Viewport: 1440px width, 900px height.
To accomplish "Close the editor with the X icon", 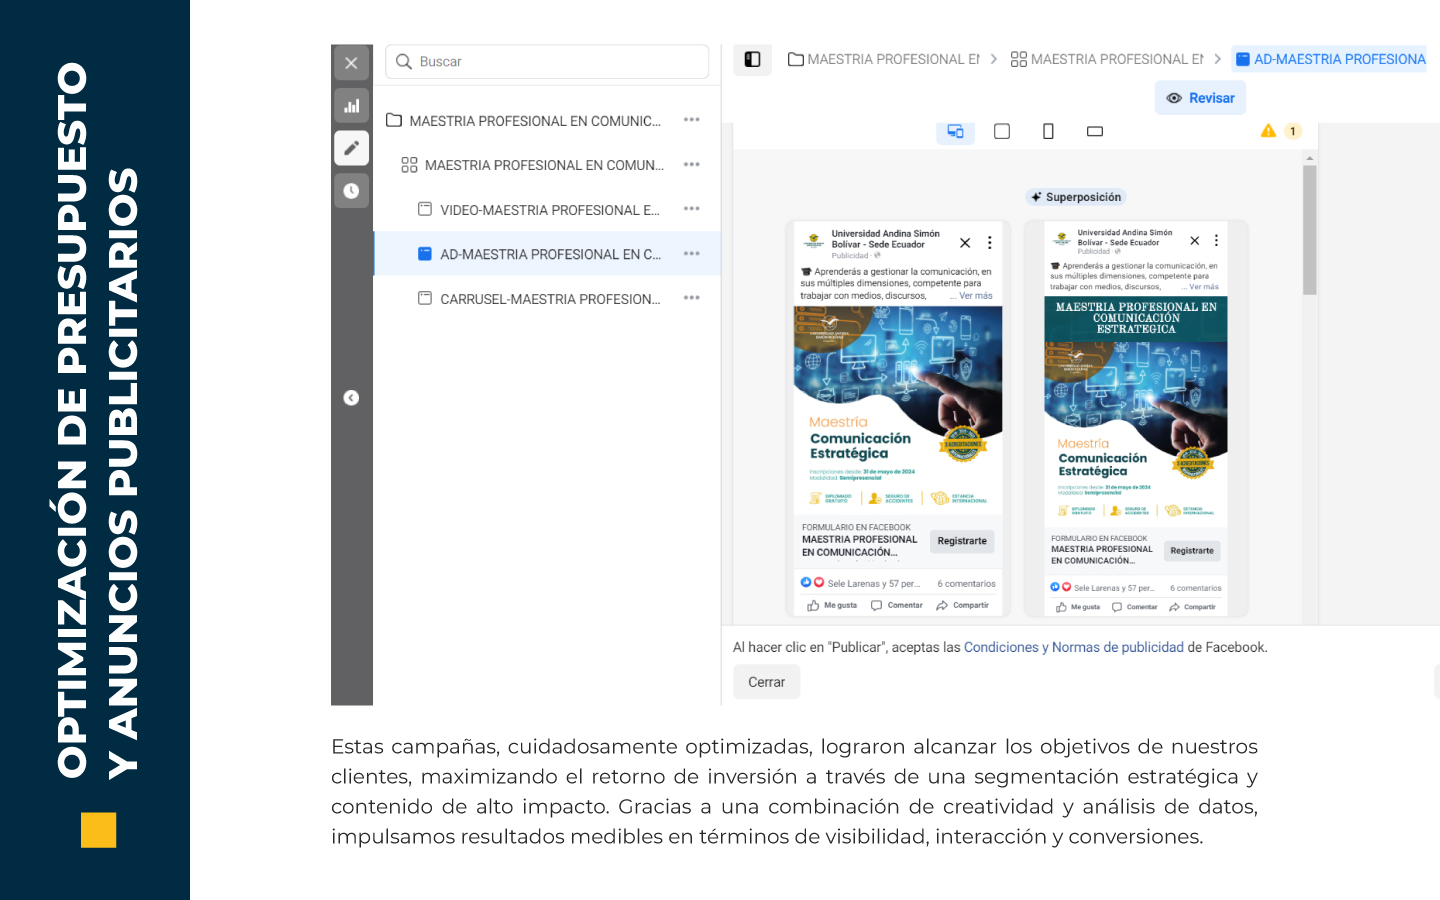I will [351, 63].
